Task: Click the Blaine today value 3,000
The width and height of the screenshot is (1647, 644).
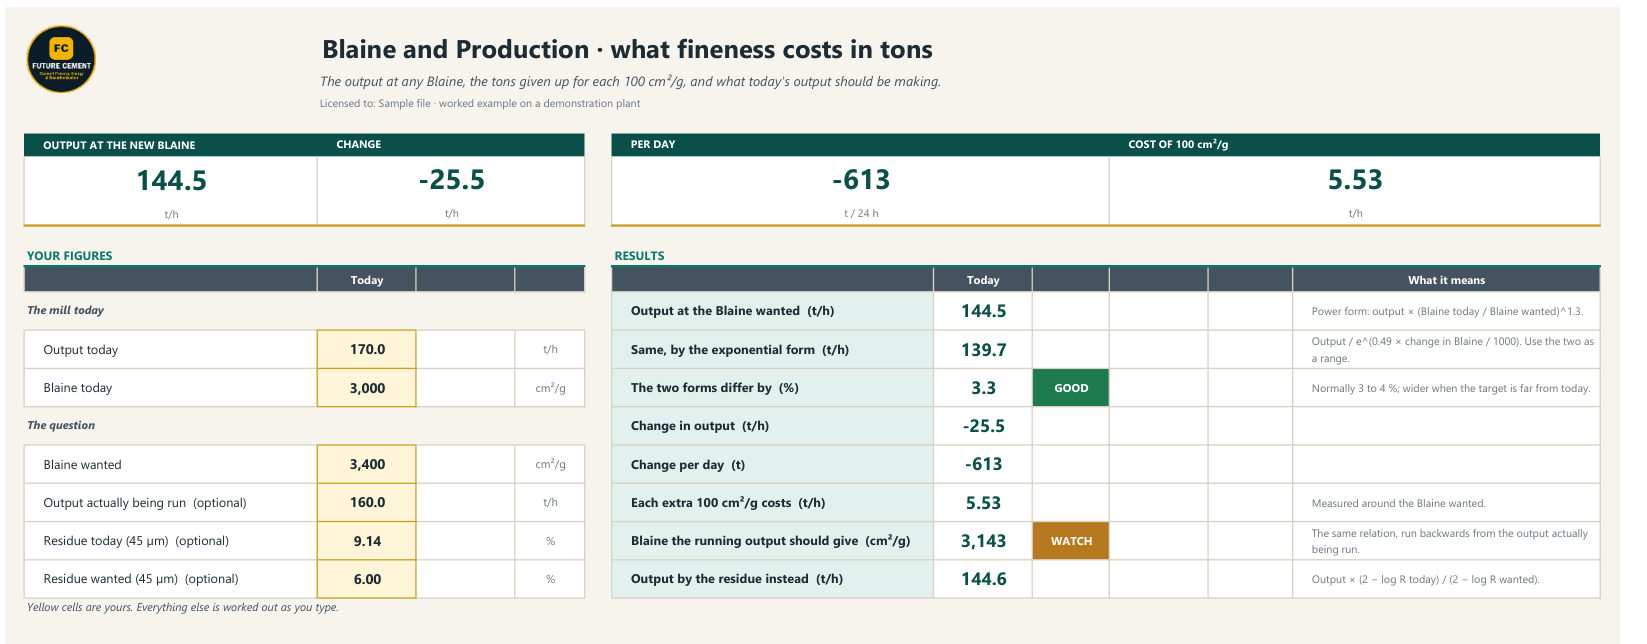Action: (367, 388)
